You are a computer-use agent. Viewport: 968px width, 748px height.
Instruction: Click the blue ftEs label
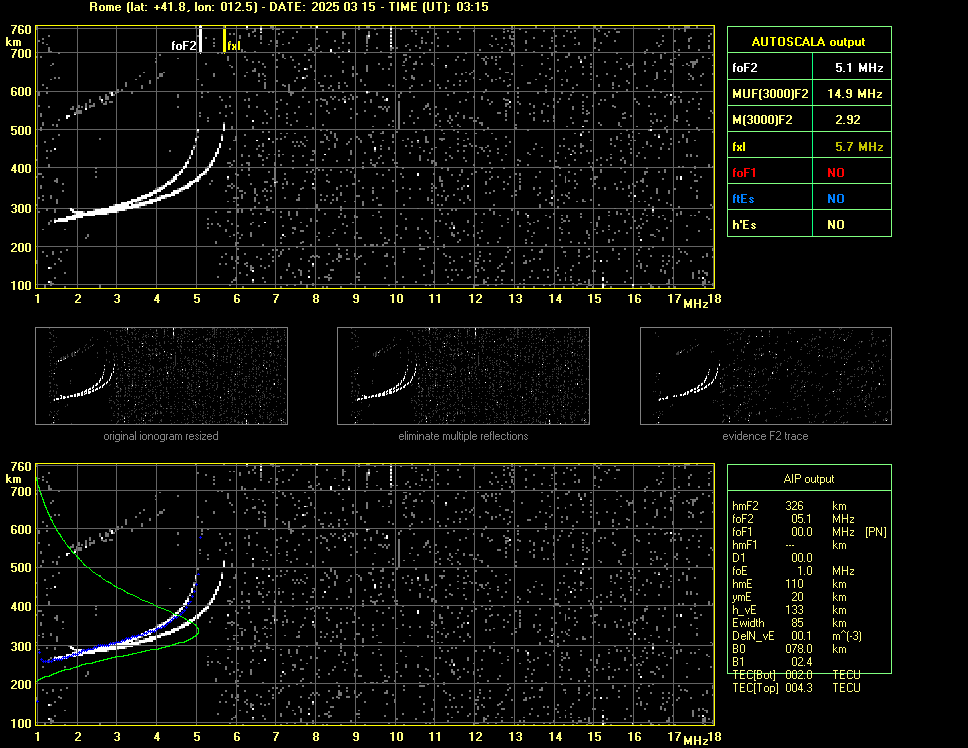pos(743,199)
